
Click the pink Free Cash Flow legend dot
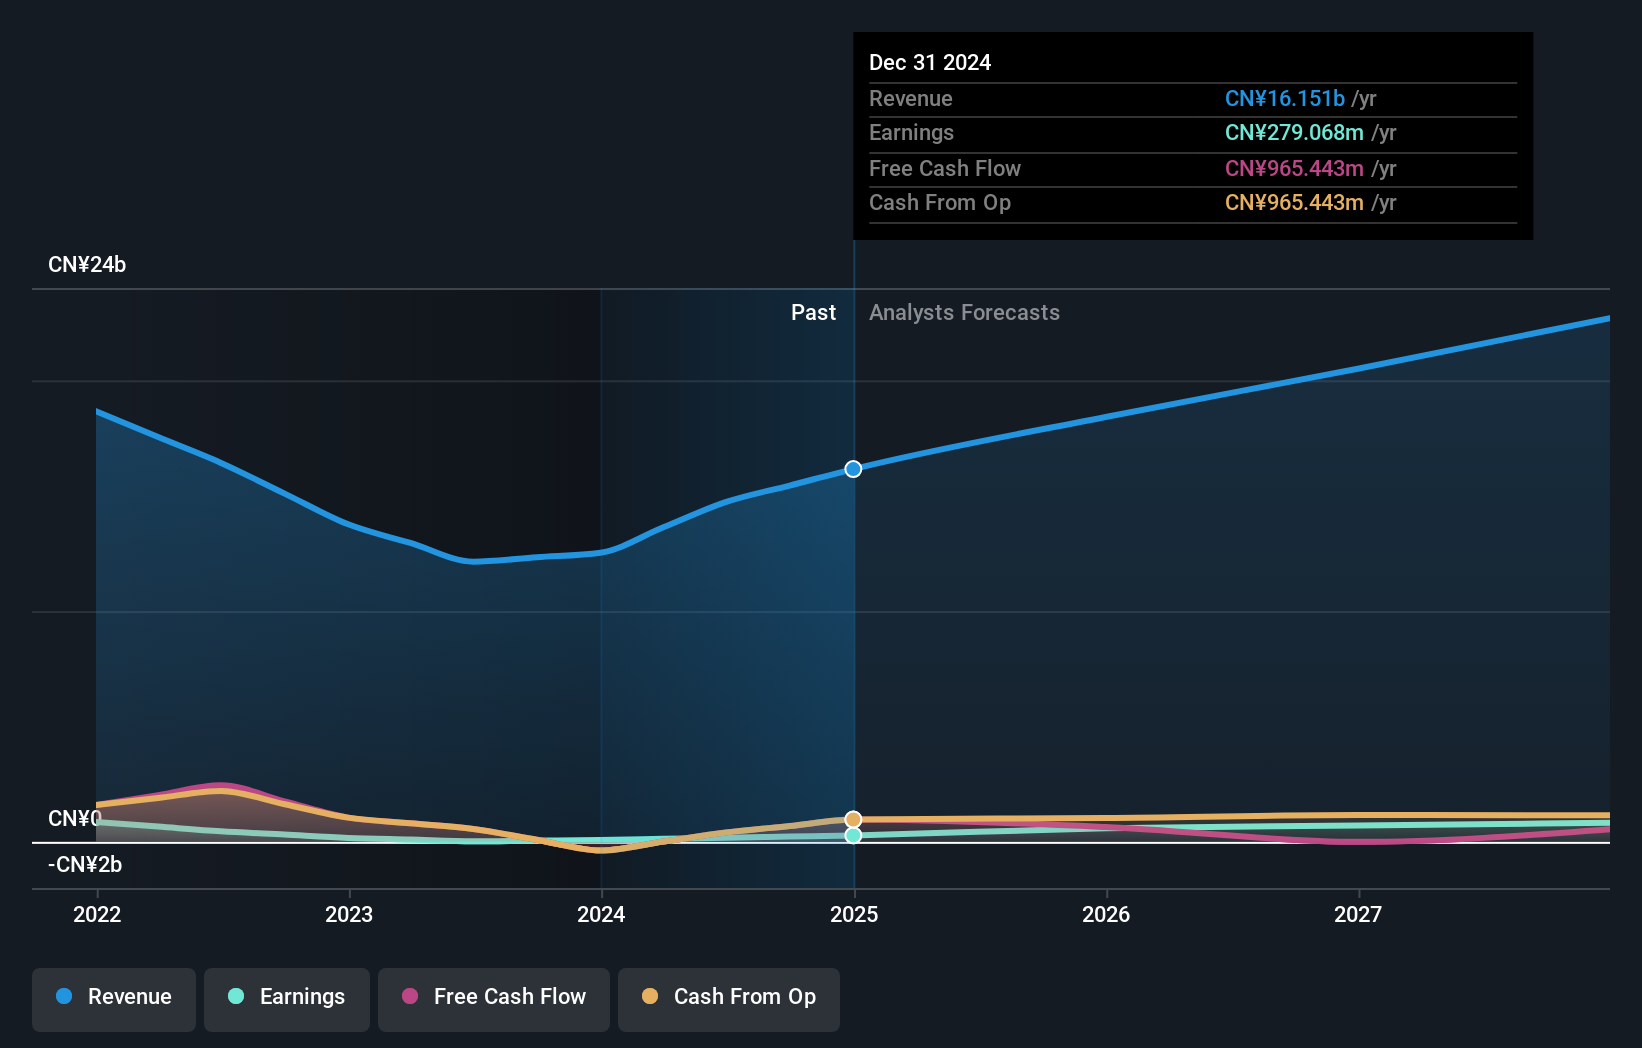click(410, 997)
